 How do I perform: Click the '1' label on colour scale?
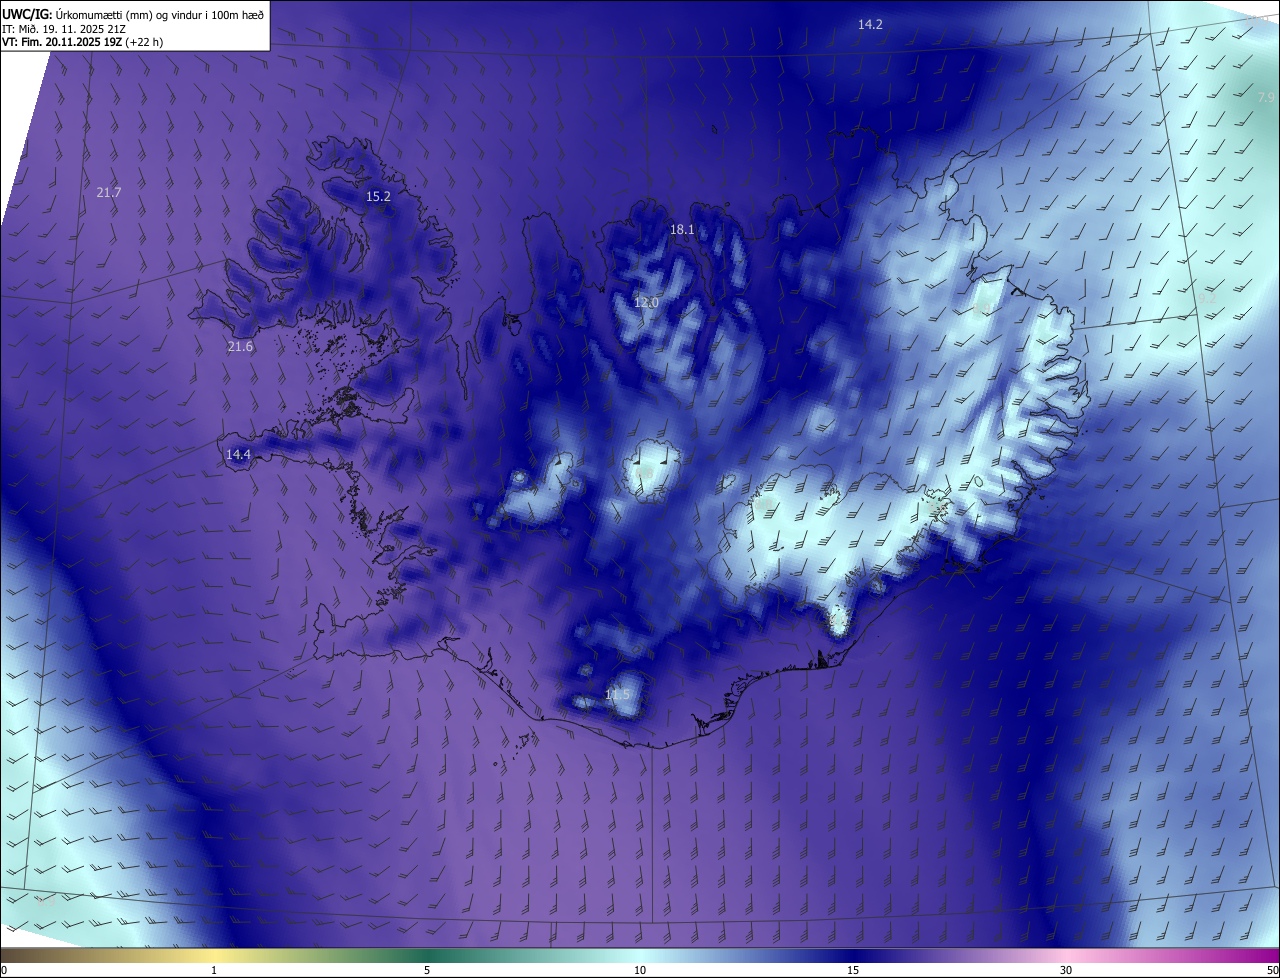214,971
